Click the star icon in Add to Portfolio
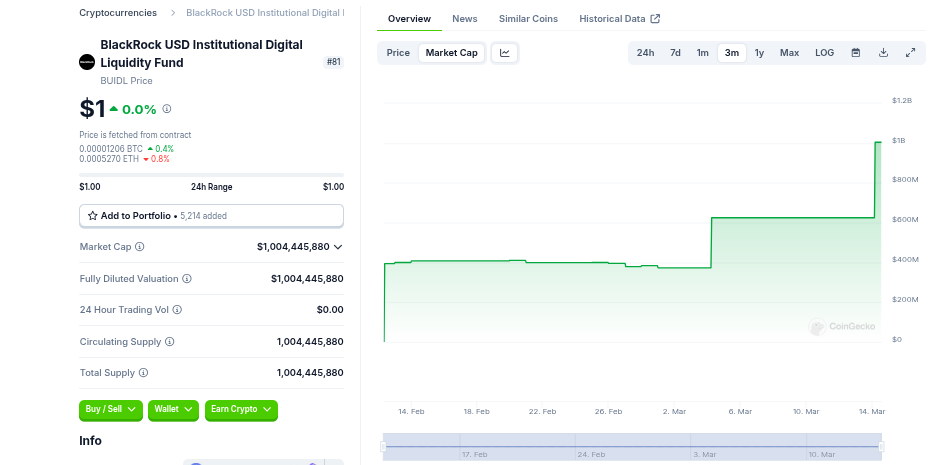944x465 pixels. point(93,216)
